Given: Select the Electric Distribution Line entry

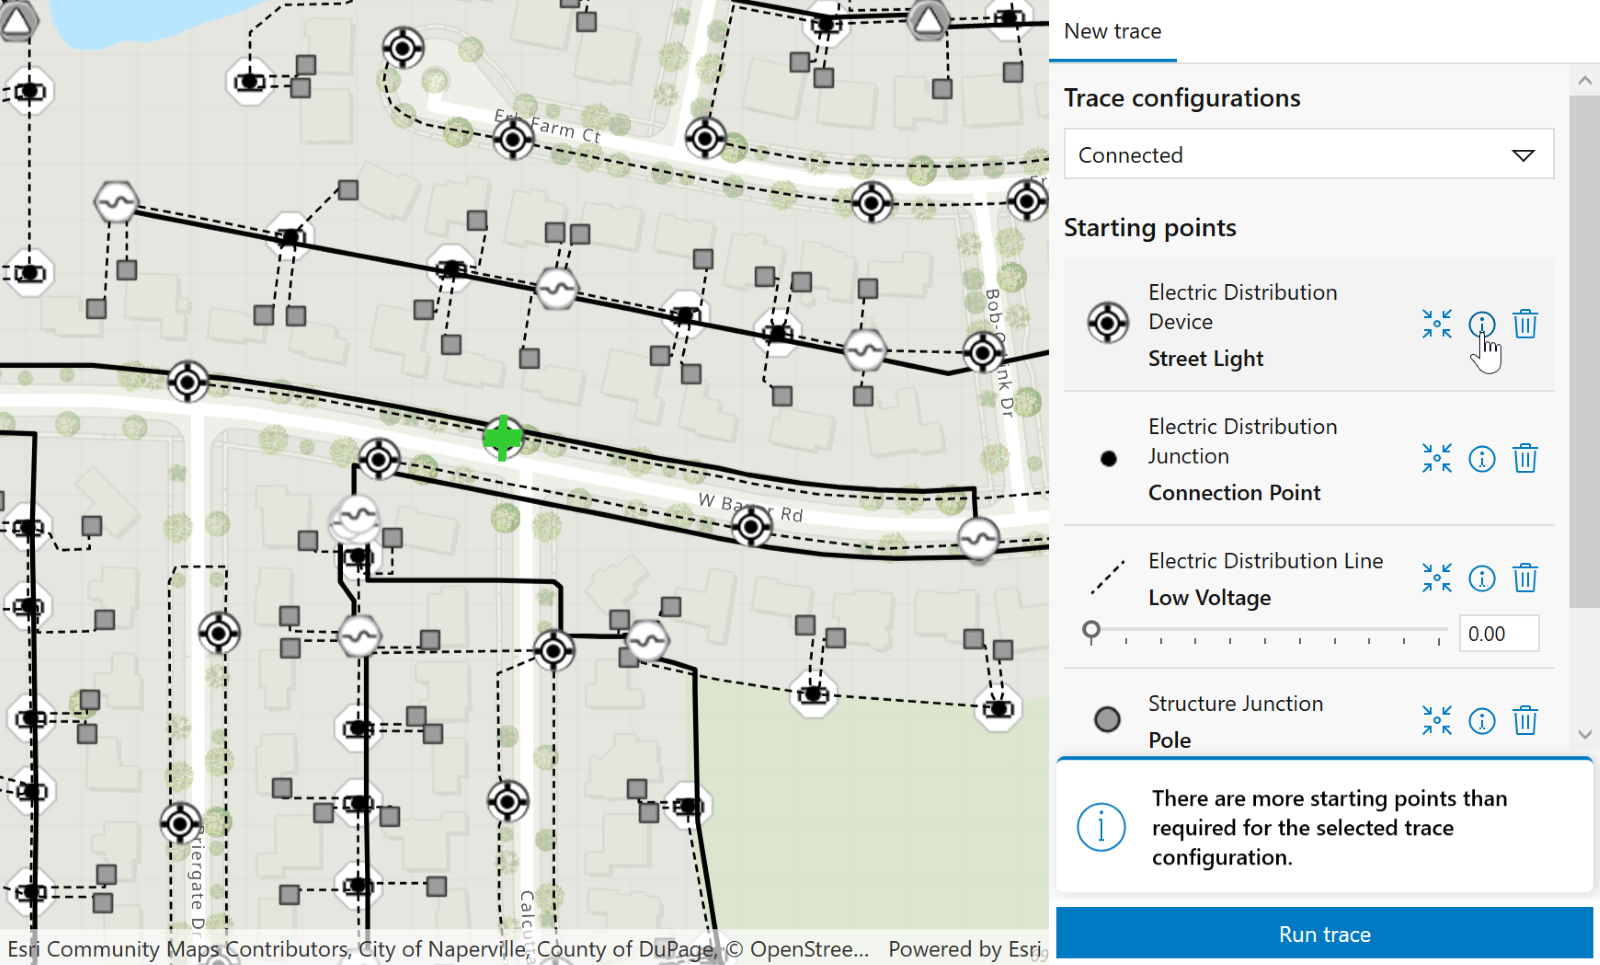Looking at the screenshot, I should 1309,597.
